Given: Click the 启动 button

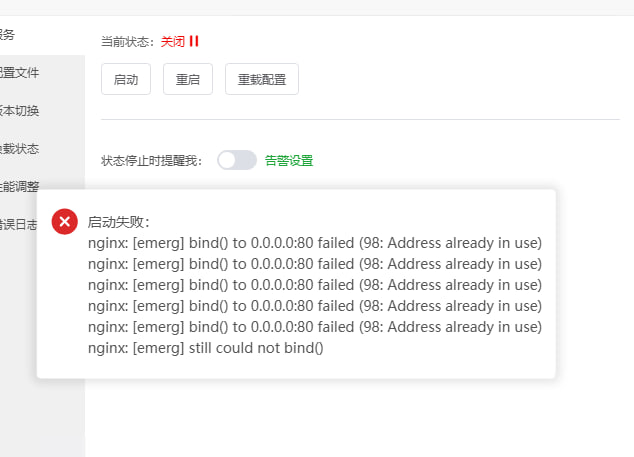Looking at the screenshot, I should (126, 79).
